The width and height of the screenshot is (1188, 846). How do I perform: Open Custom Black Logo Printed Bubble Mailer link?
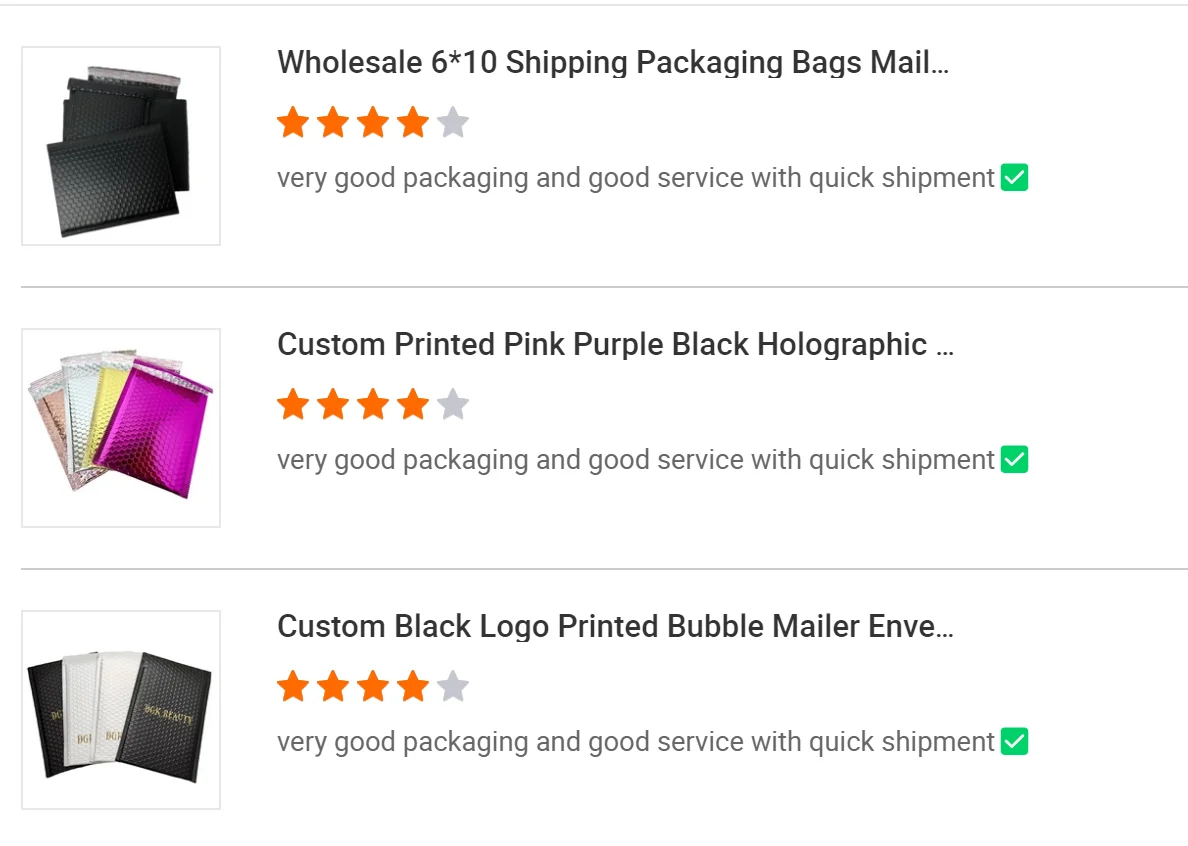[615, 627]
